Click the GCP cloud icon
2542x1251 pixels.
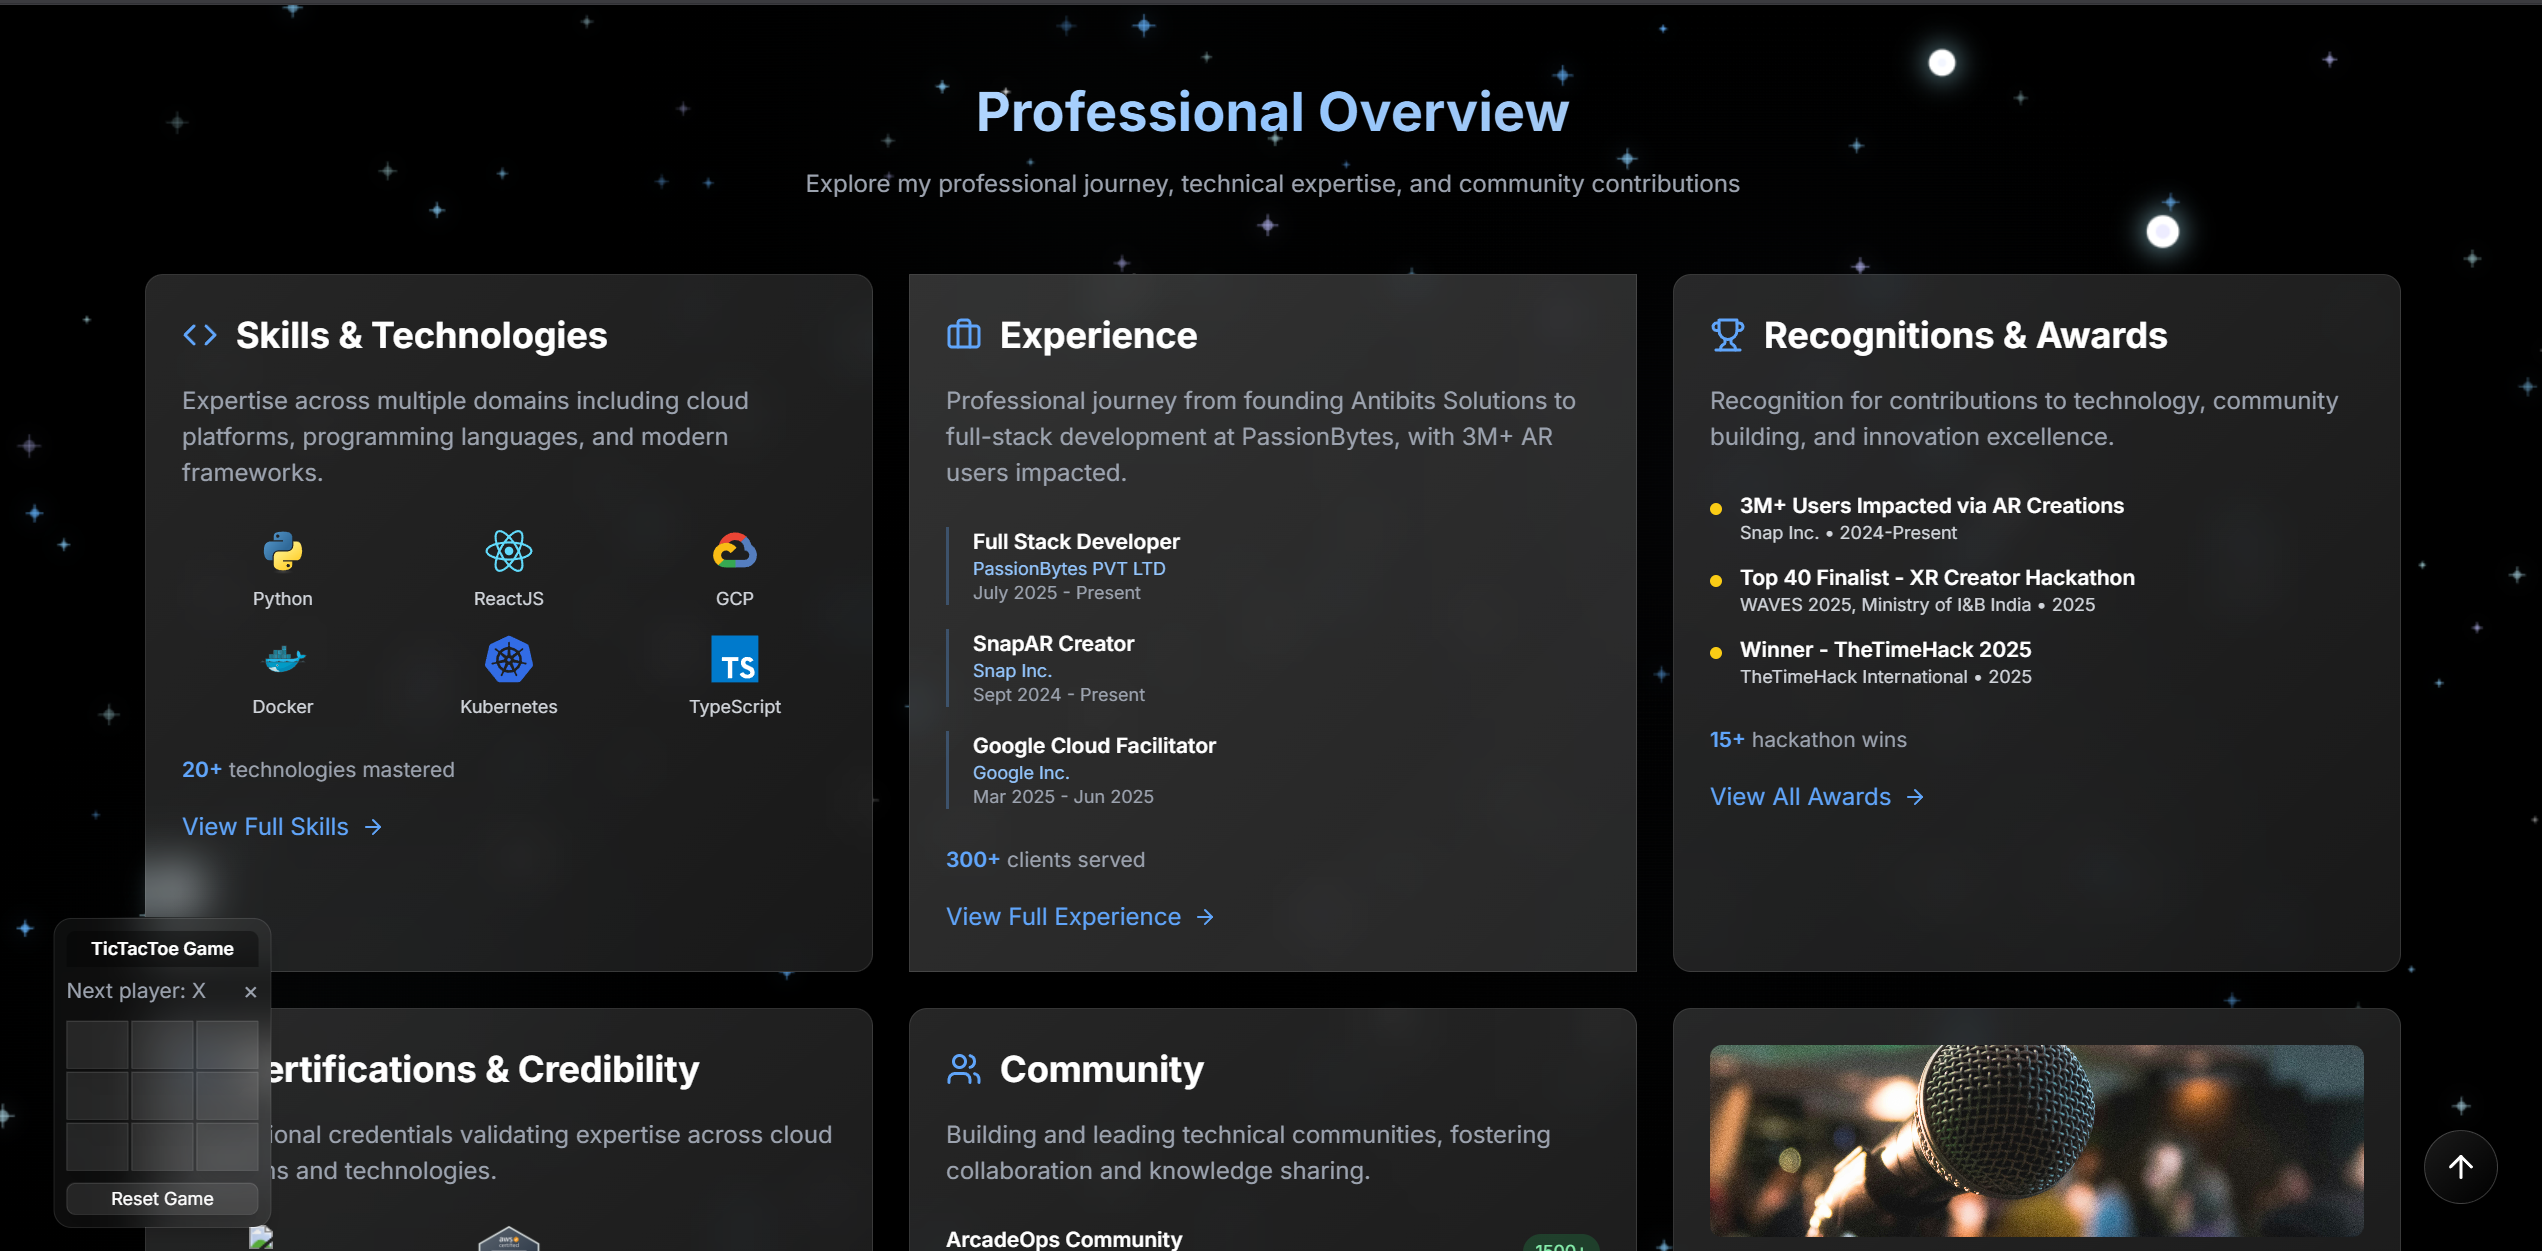pos(734,551)
